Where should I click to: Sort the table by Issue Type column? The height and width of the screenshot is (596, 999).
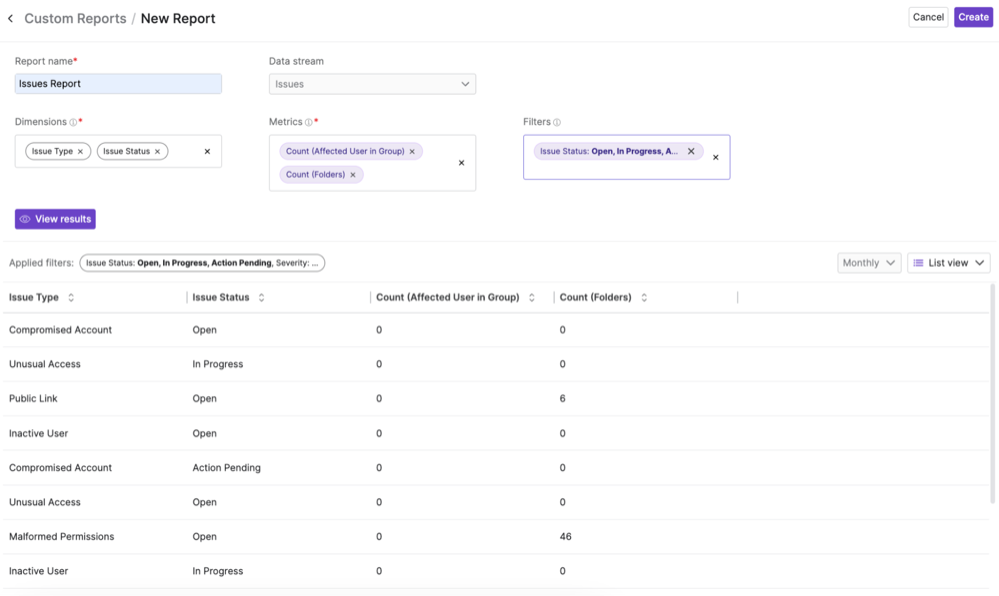(71, 298)
